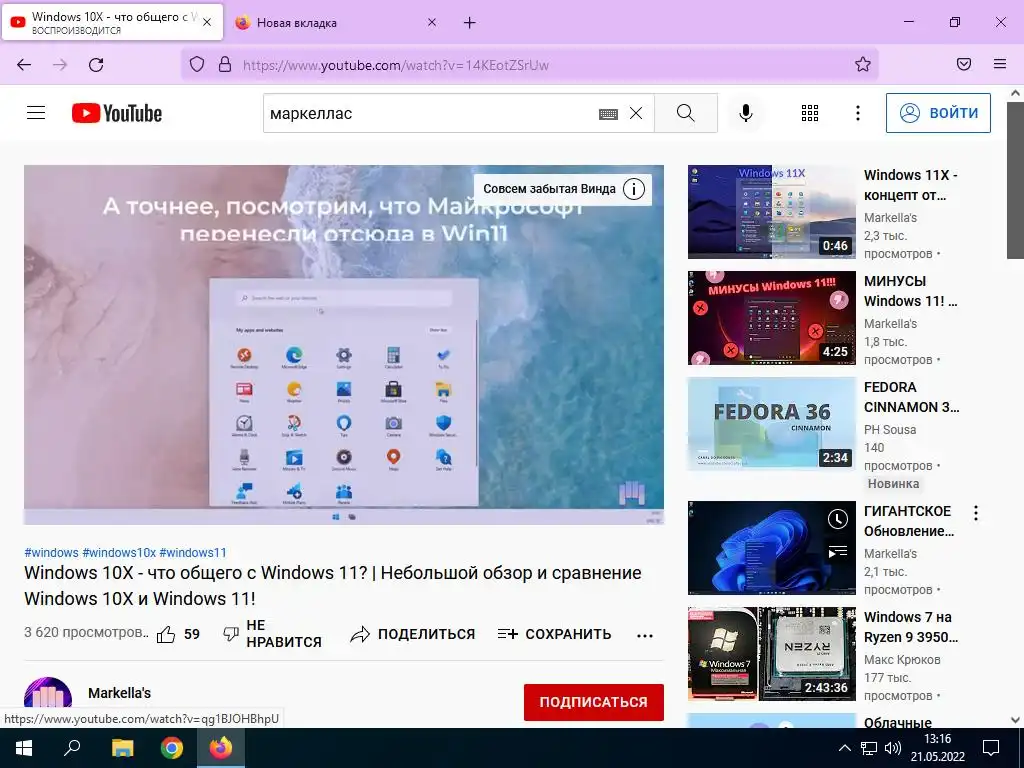This screenshot has height=768, width=1024.
Task: Open Pocket save icon
Action: [964, 64]
